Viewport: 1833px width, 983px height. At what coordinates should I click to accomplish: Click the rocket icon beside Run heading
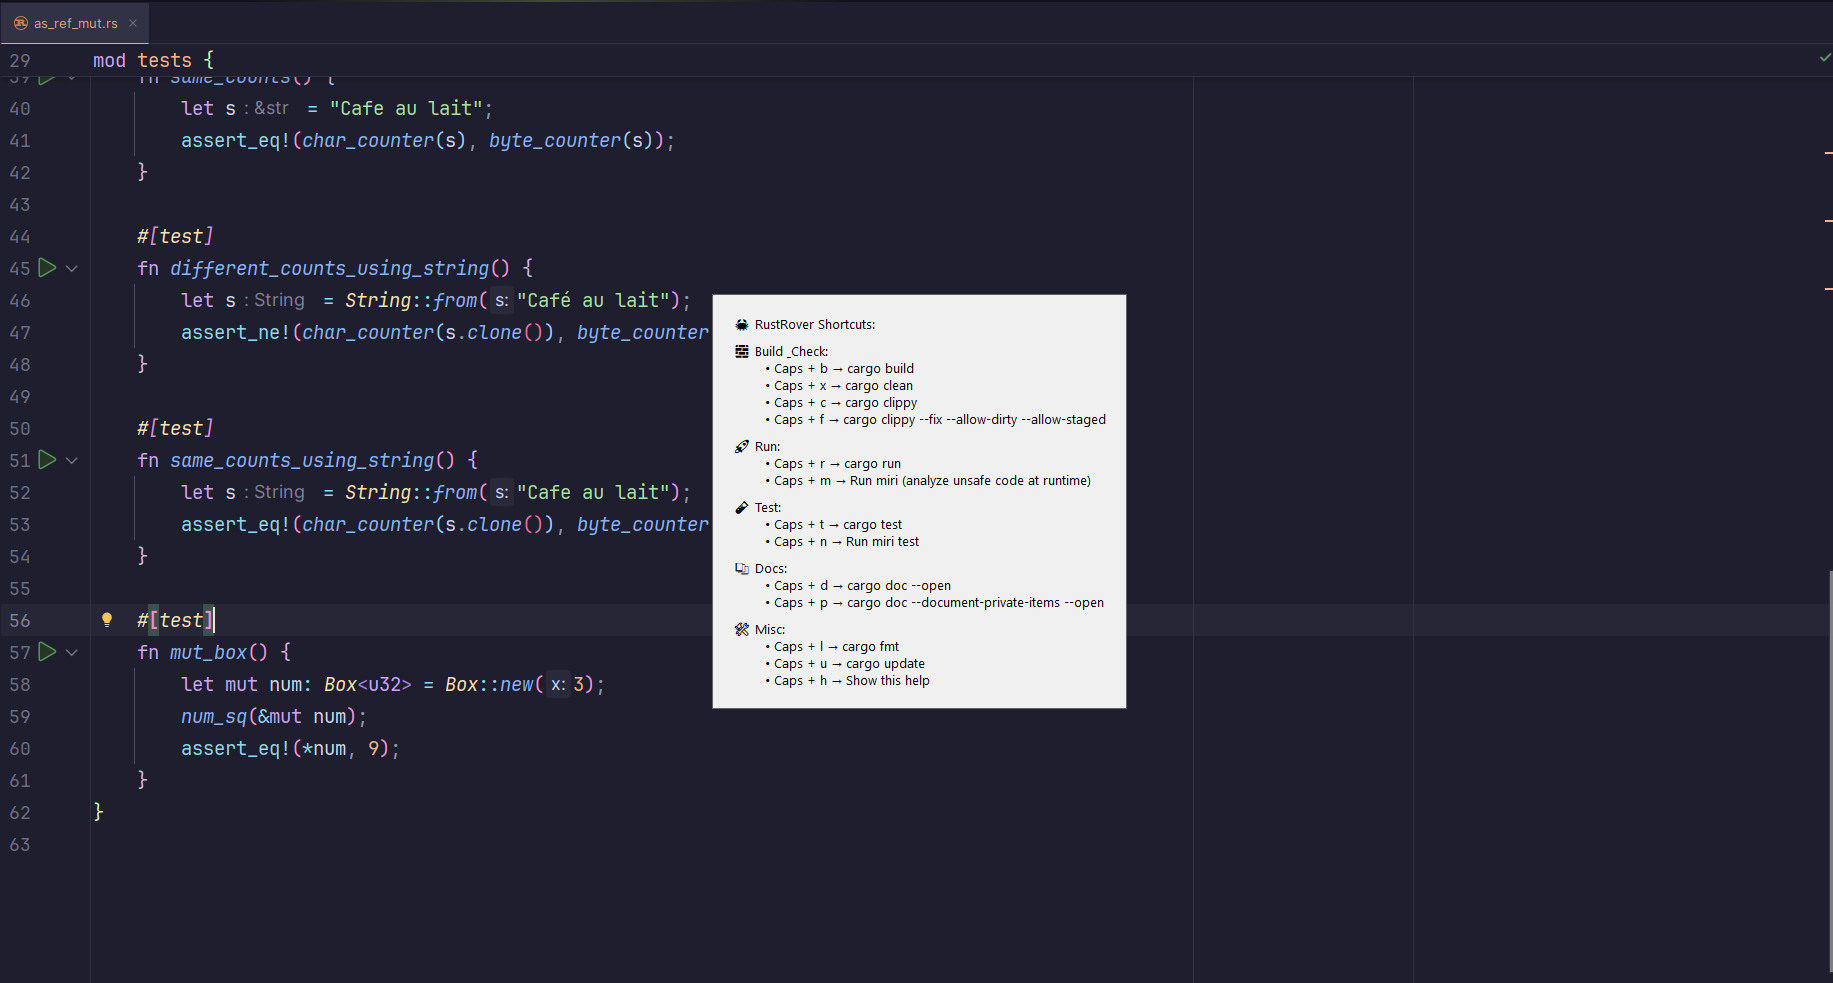click(742, 447)
